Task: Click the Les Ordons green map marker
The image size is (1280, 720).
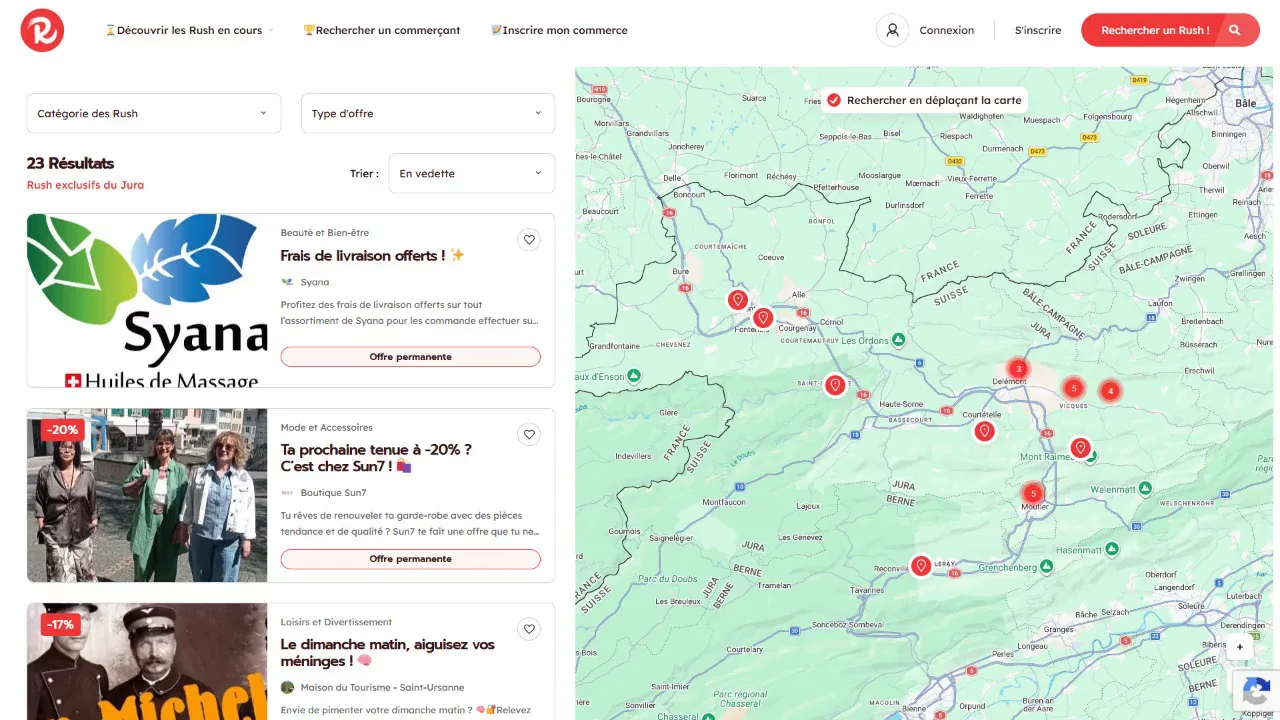Action: (899, 340)
